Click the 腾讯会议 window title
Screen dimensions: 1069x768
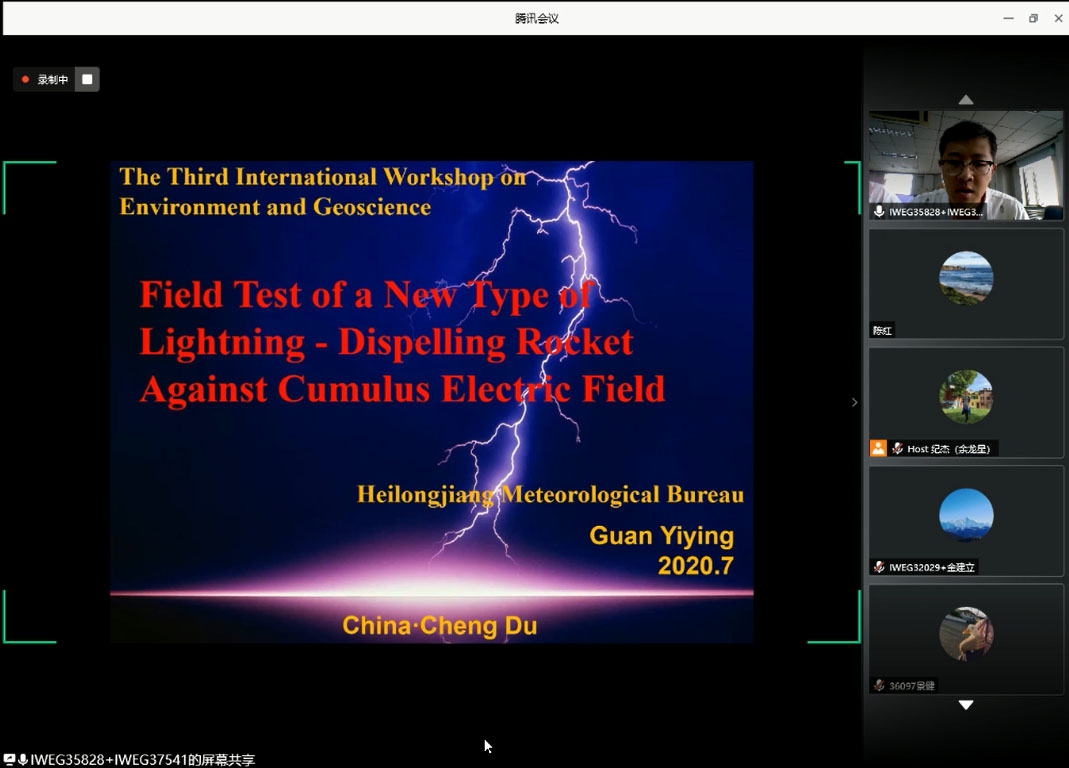[x=537, y=18]
